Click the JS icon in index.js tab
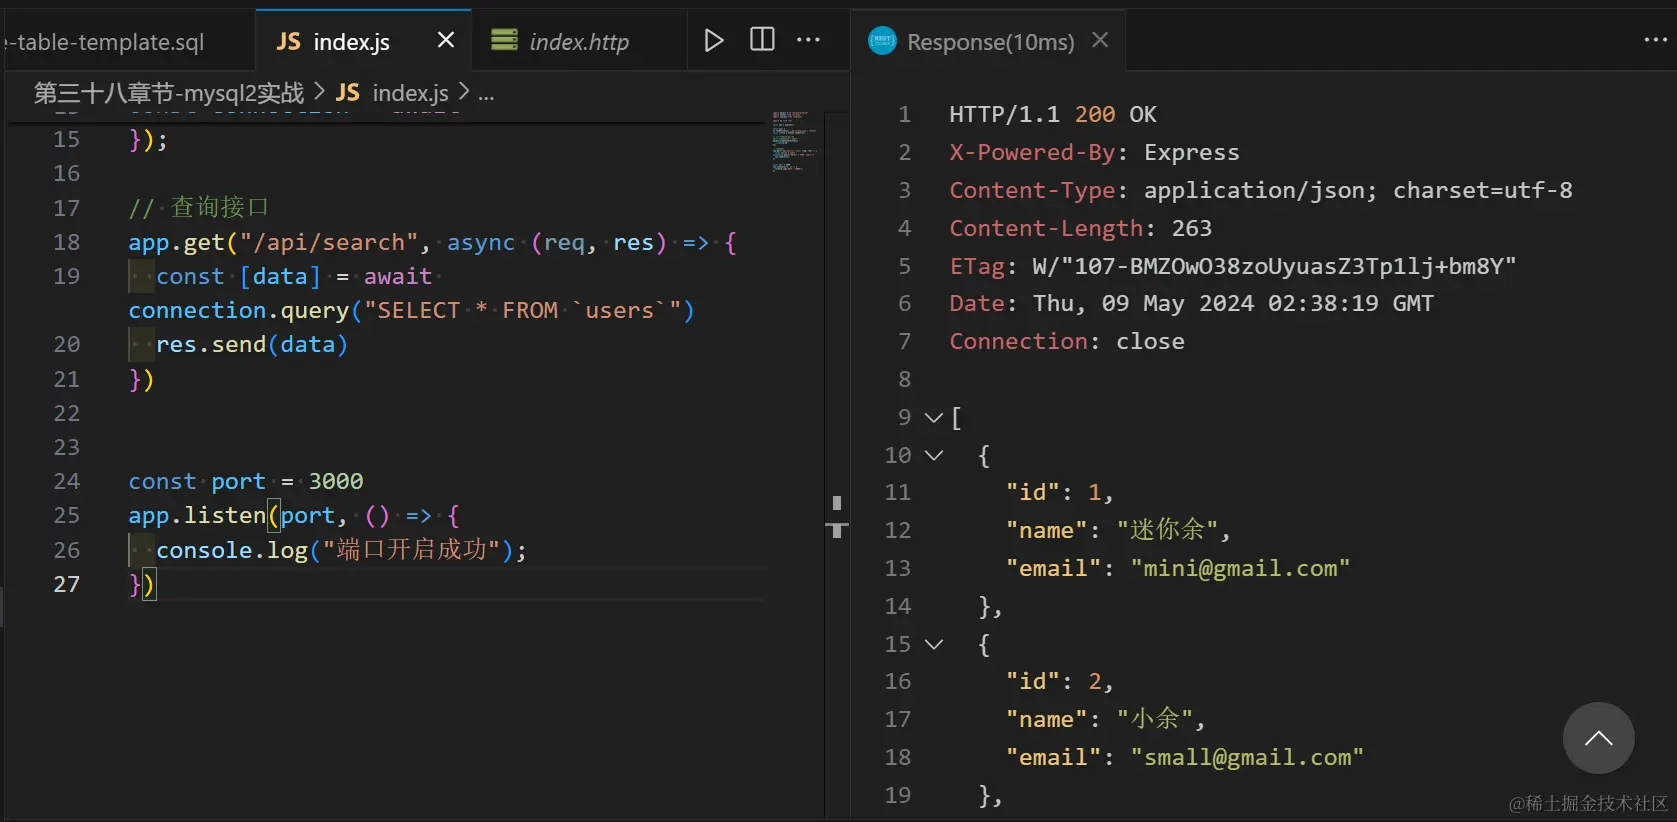Viewport: 1677px width, 822px height. point(288,41)
